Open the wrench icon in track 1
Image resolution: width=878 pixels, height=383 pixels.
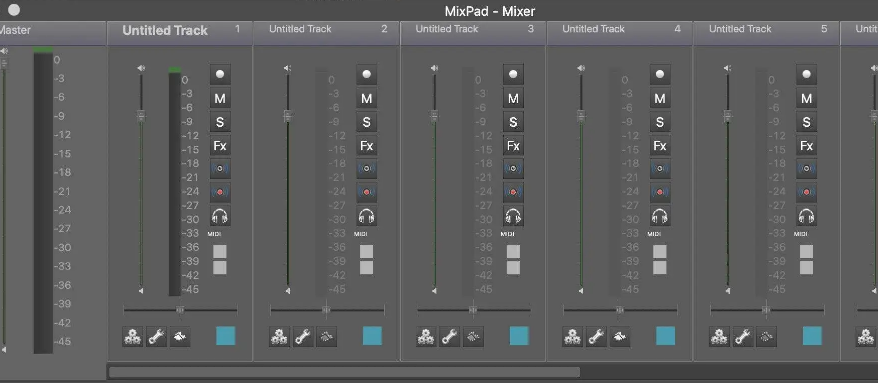(x=156, y=337)
